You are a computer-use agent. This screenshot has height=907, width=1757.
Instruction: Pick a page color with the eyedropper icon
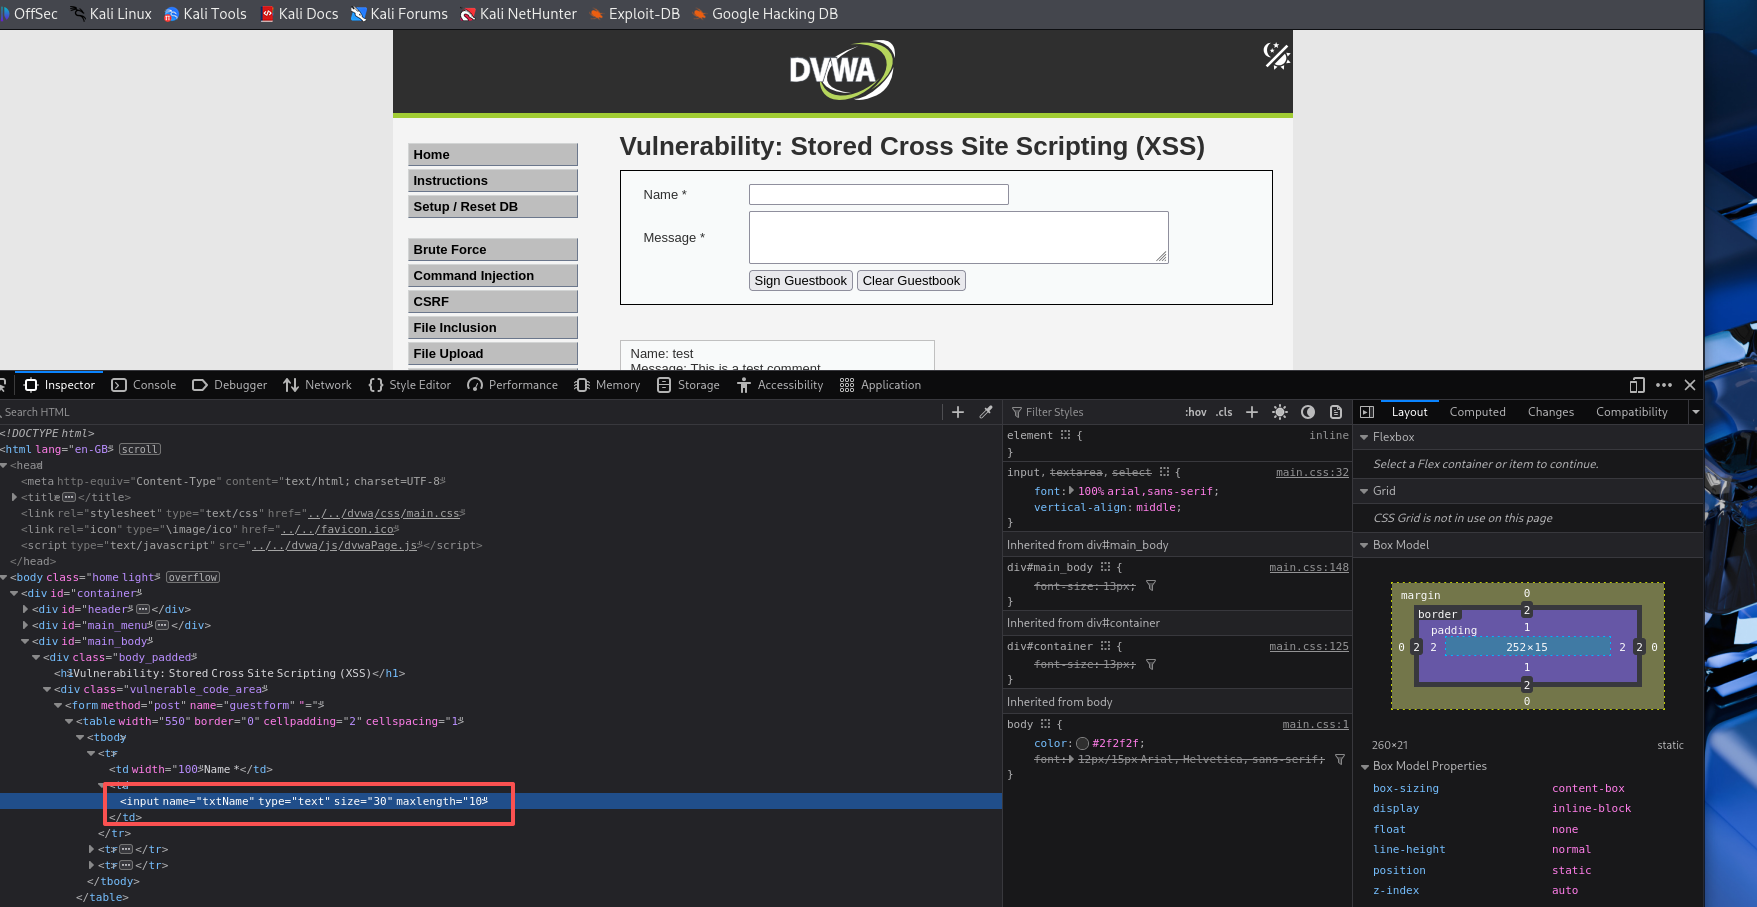point(986,412)
